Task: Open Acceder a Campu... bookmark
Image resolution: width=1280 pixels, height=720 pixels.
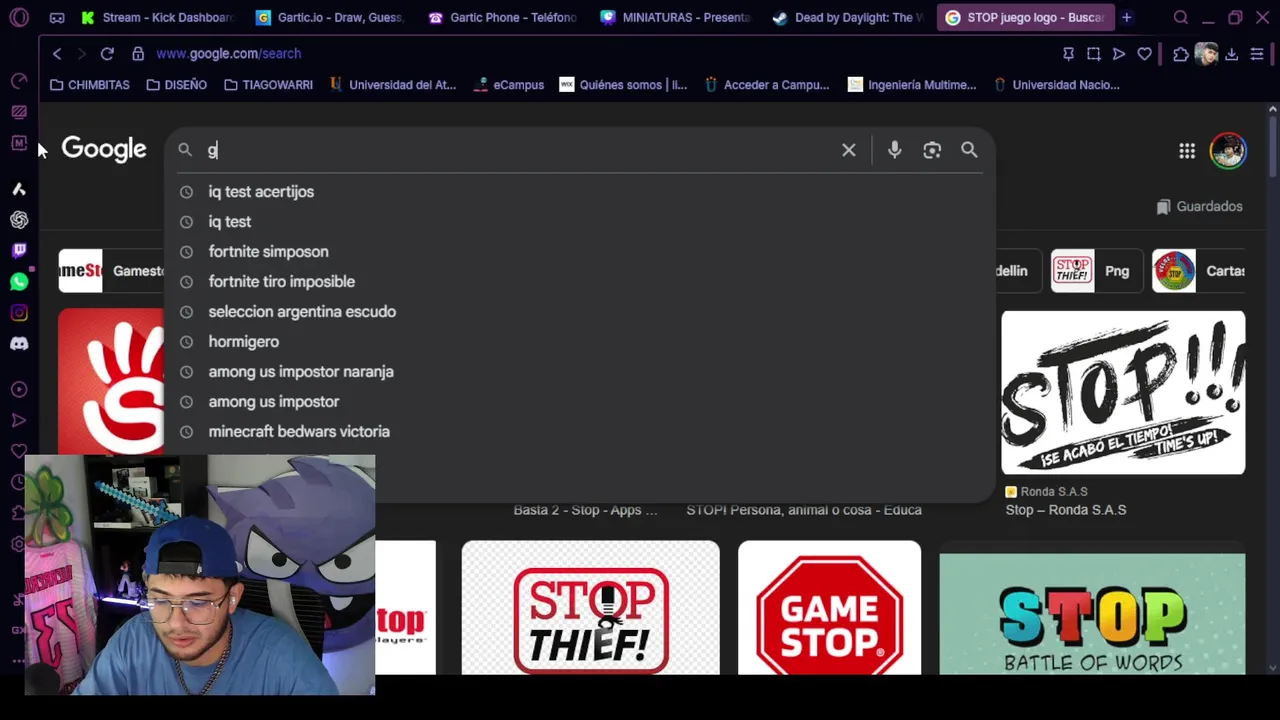Action: (767, 85)
